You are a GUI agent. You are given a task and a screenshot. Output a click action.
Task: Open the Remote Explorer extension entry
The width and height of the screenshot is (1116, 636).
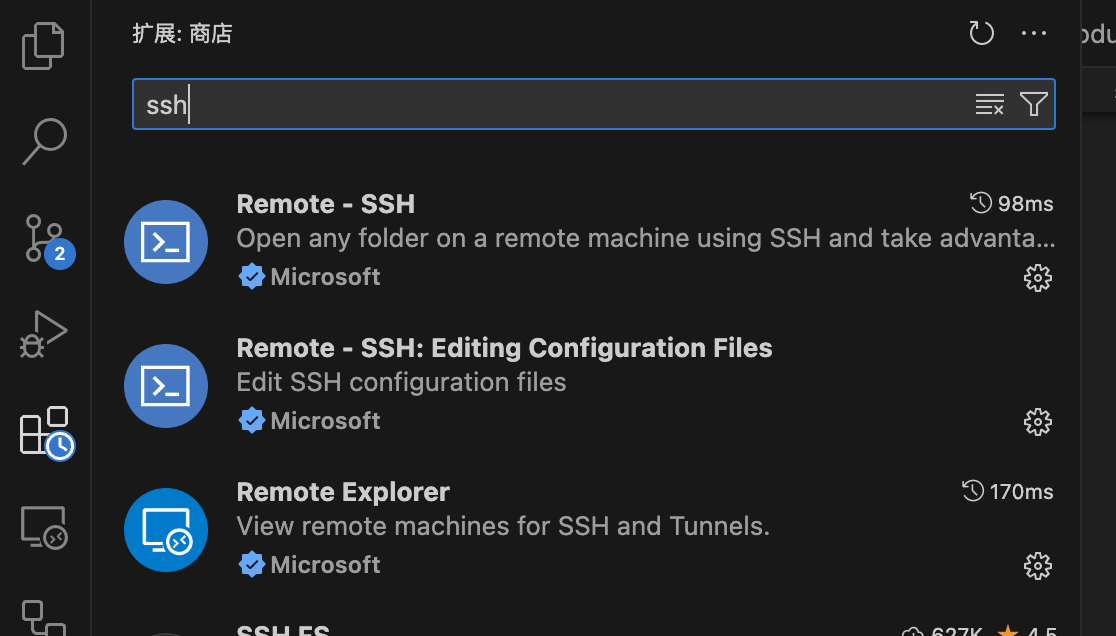point(343,492)
